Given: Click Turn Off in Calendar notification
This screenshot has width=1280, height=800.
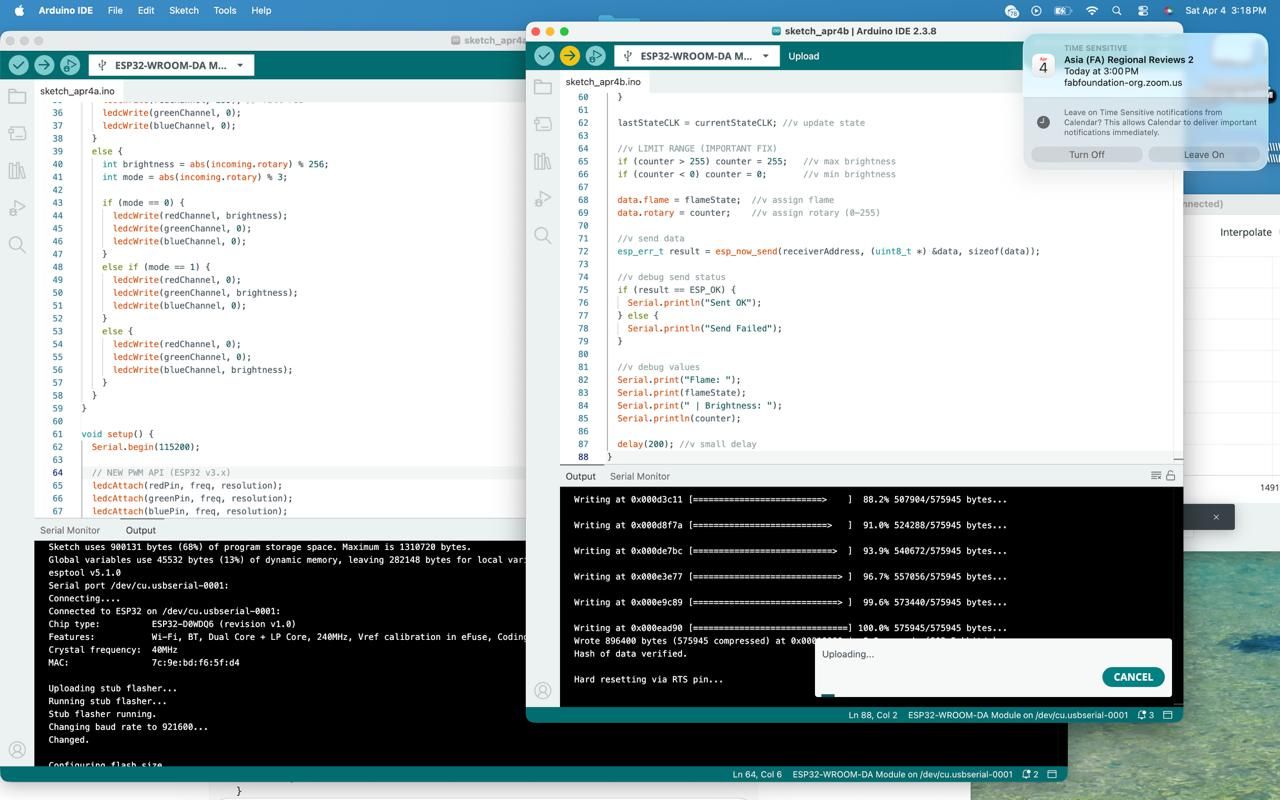Looking at the screenshot, I should 1086,155.
